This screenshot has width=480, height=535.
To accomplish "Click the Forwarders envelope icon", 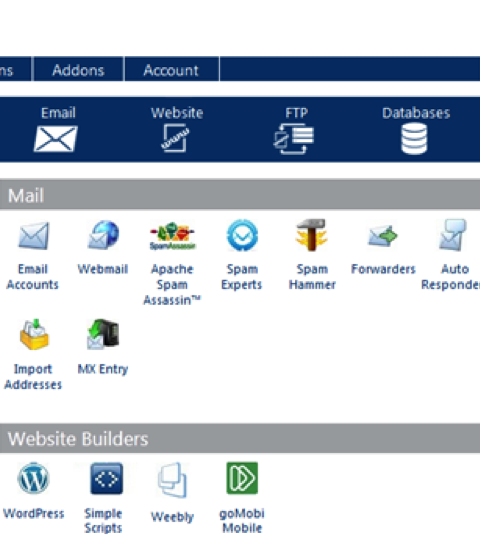I will [x=383, y=236].
